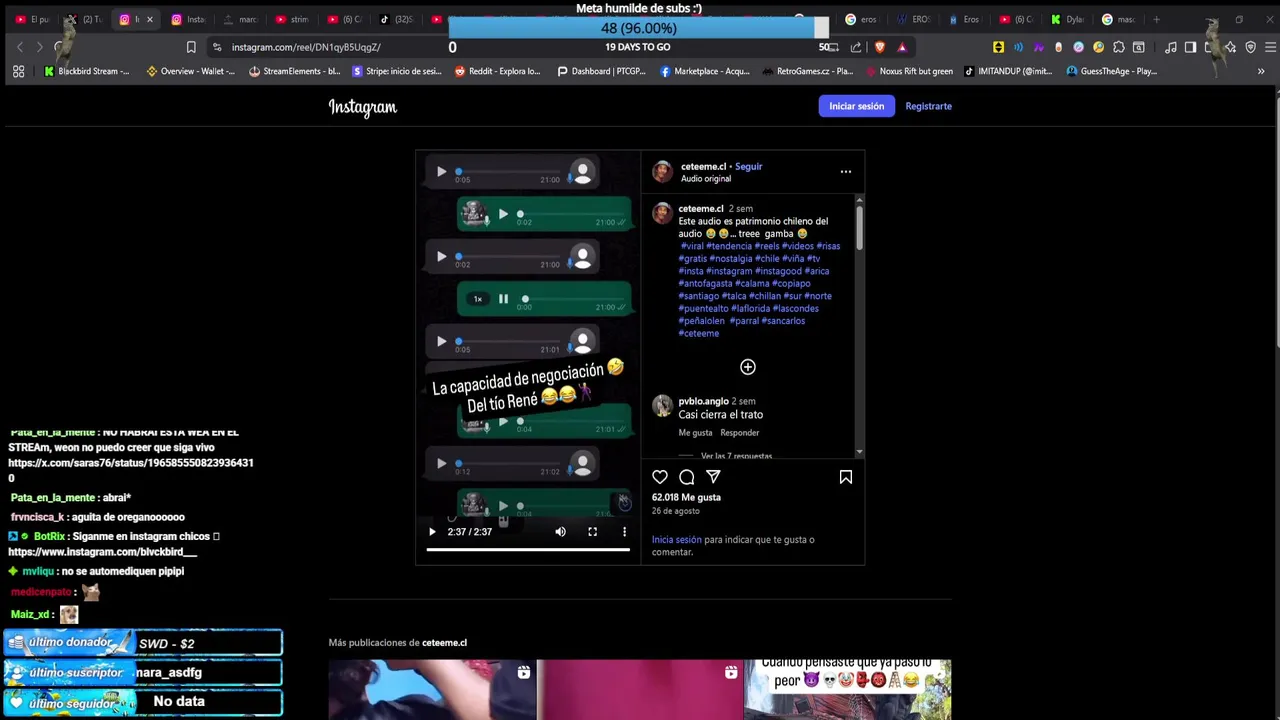Open the RetroGames.cz bookmark
1280x720 pixels.
(807, 71)
